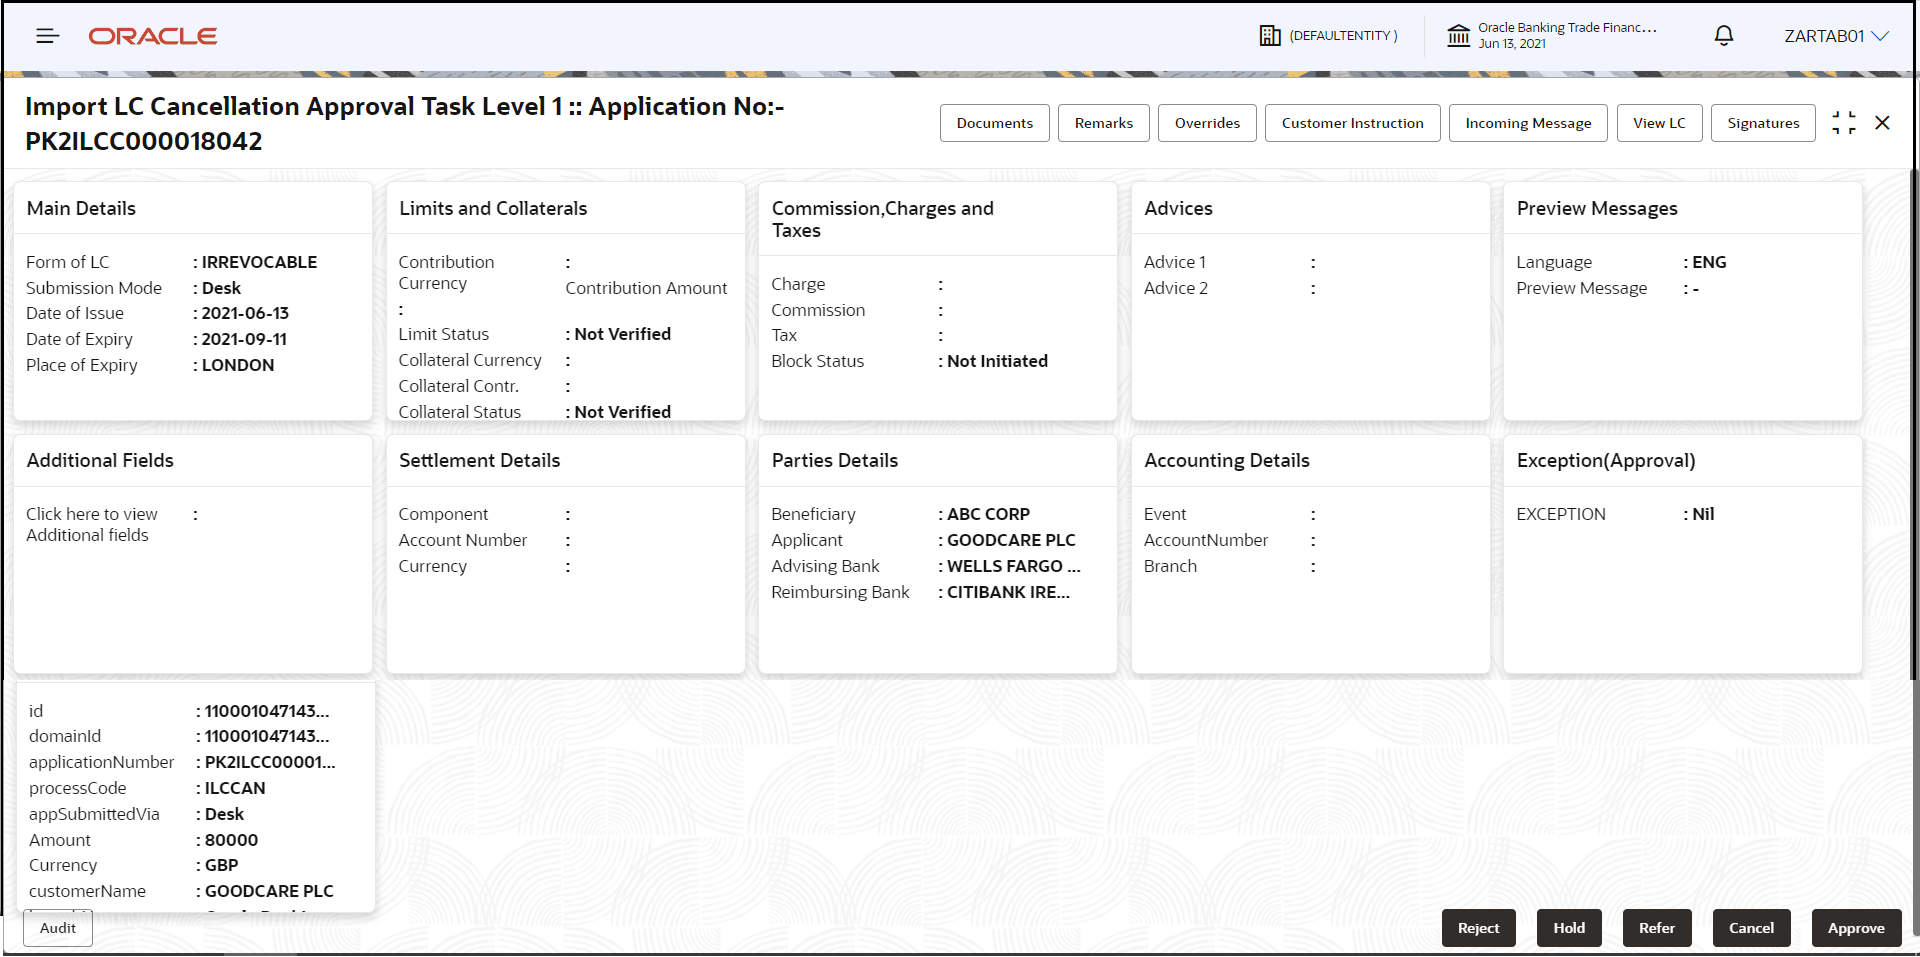
Task: Open the Overrides screen
Action: (1206, 122)
